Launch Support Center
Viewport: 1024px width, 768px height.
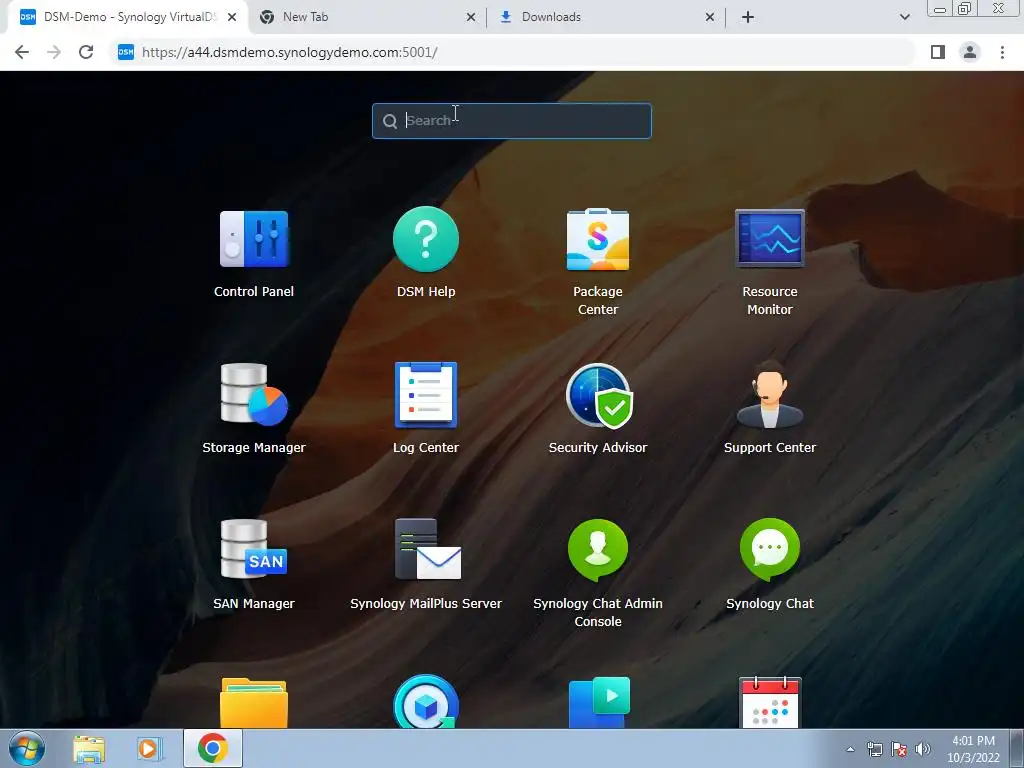click(x=769, y=395)
